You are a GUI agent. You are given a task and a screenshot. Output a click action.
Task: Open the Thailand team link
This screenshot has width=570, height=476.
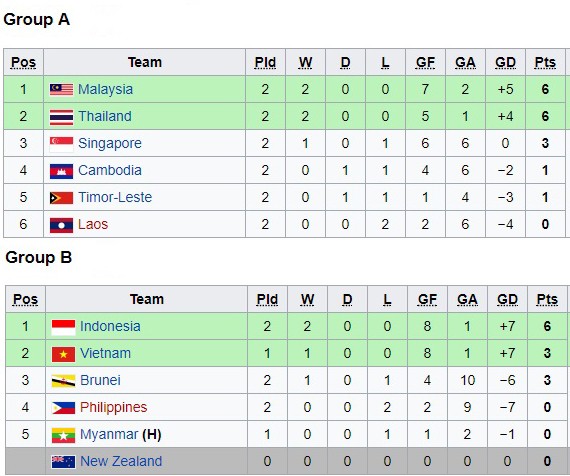pyautogui.click(x=105, y=116)
